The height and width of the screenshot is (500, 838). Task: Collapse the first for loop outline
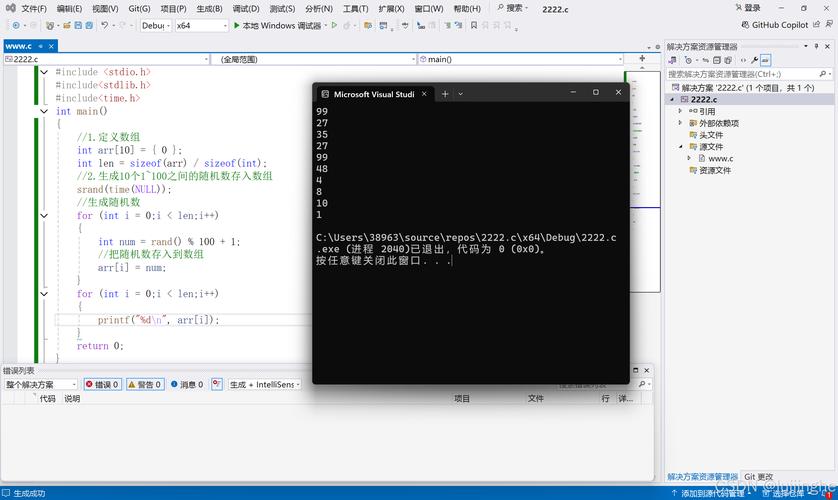44,216
